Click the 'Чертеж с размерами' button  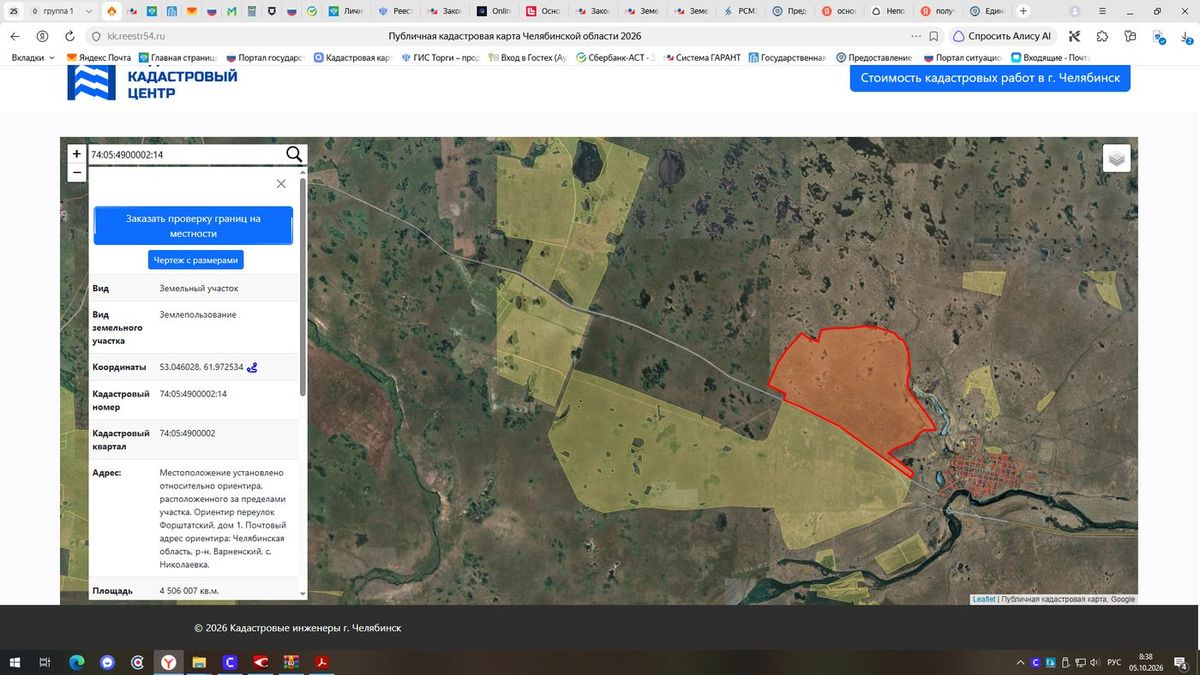click(x=196, y=260)
